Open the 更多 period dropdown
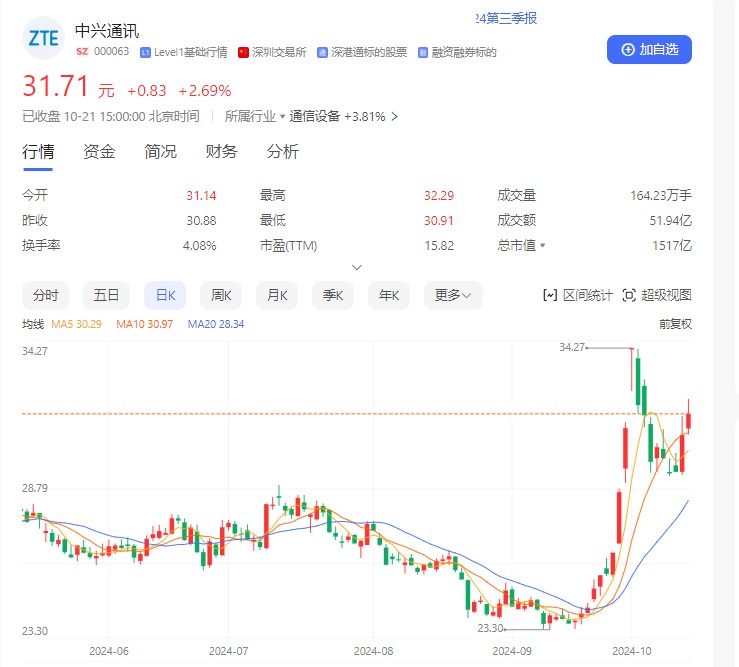Image resolution: width=739 pixels, height=667 pixels. pyautogui.click(x=453, y=296)
